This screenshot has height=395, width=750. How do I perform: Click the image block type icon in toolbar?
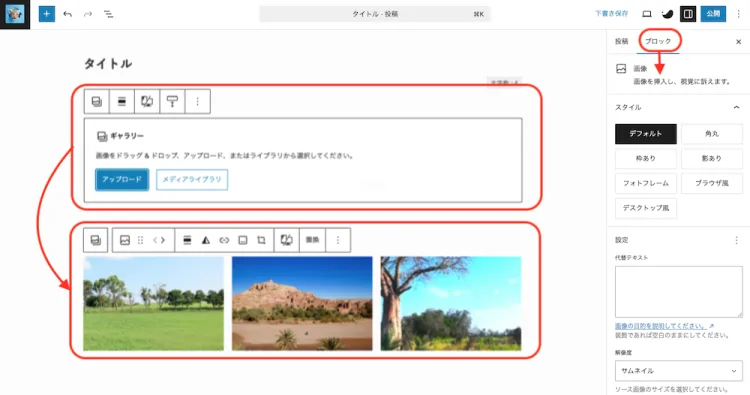coord(125,240)
